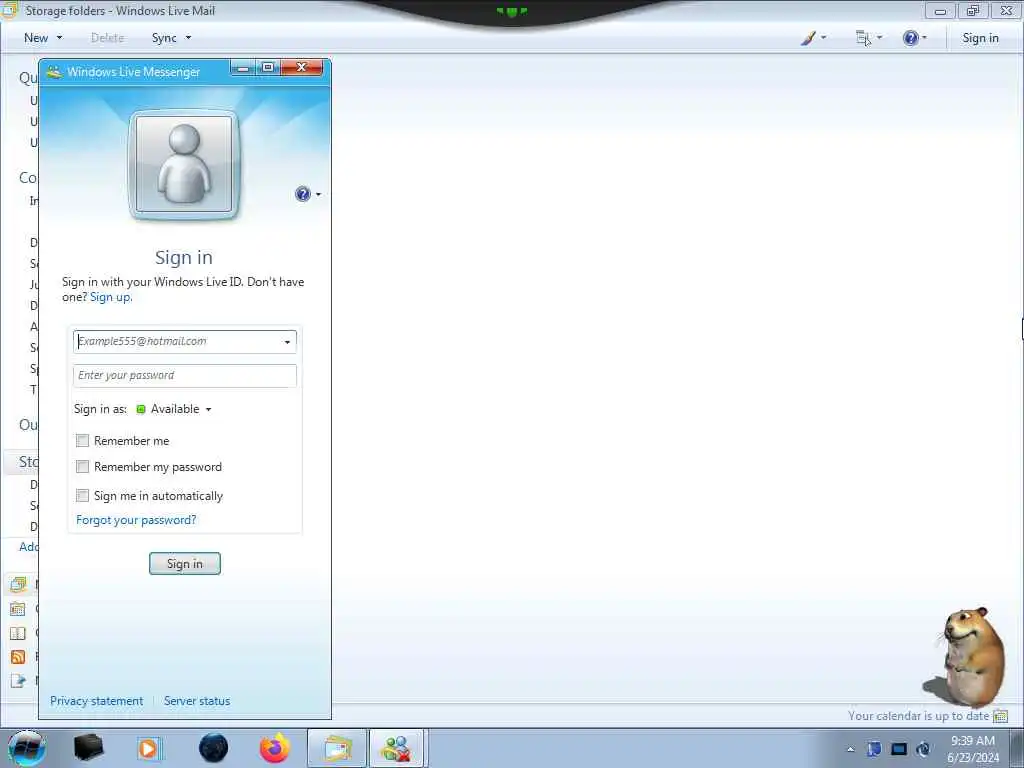
Task: Click Delete in Live Mail toolbar
Action: pyautogui.click(x=108, y=38)
